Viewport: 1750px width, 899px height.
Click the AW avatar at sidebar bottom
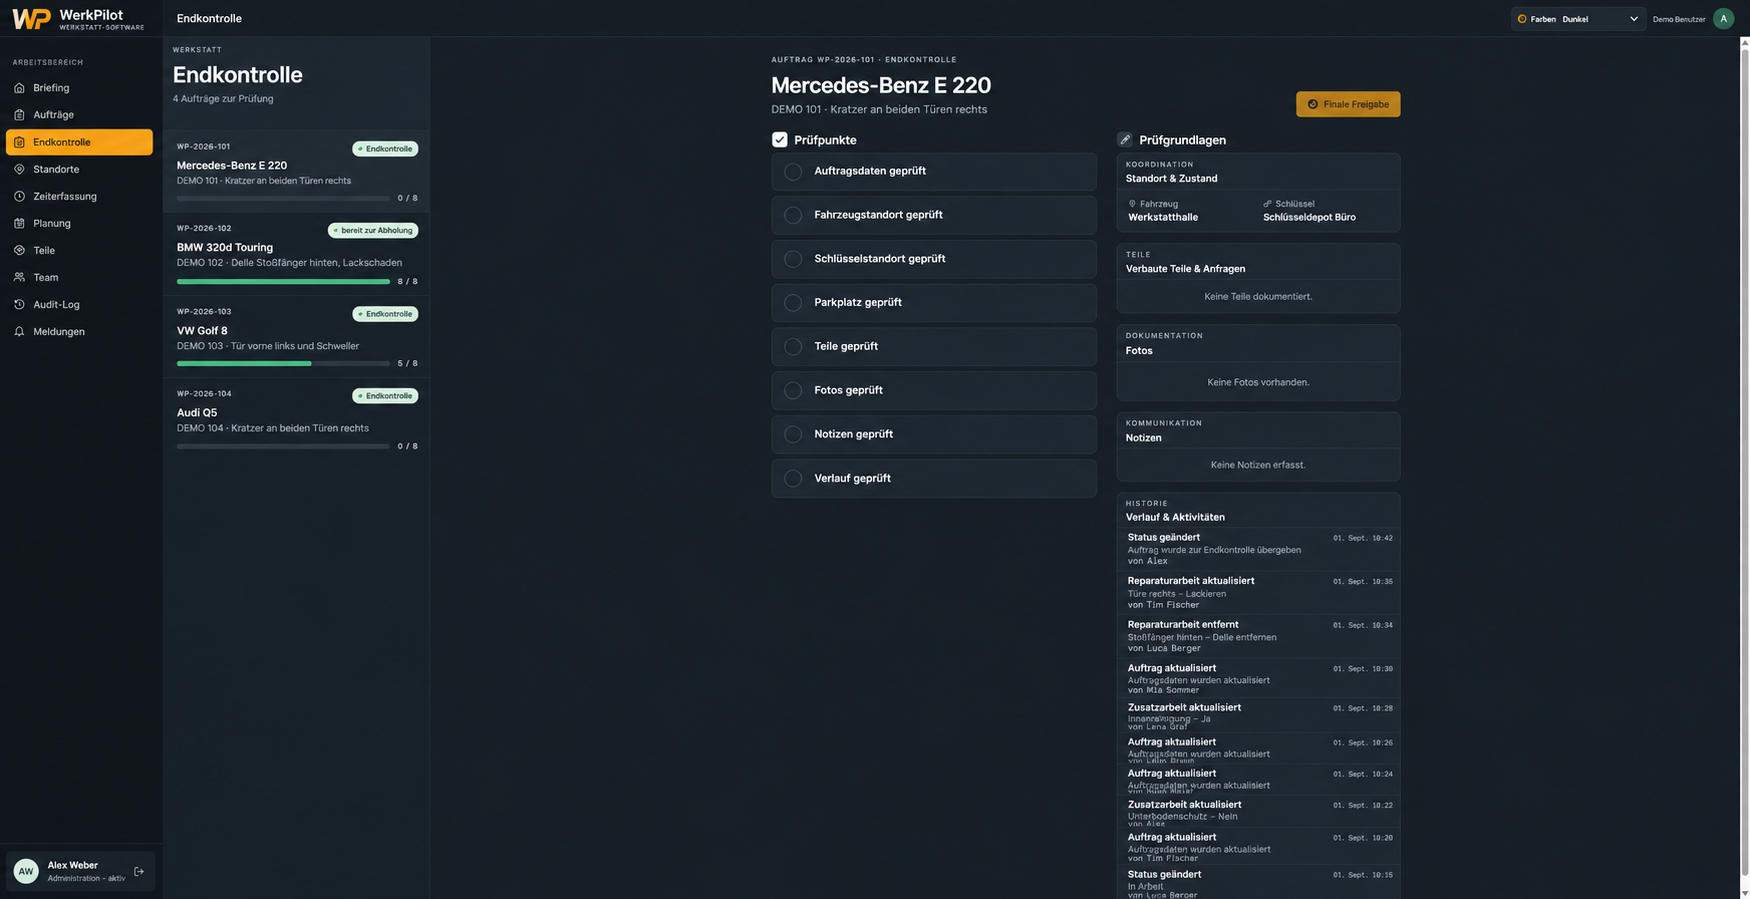26,871
